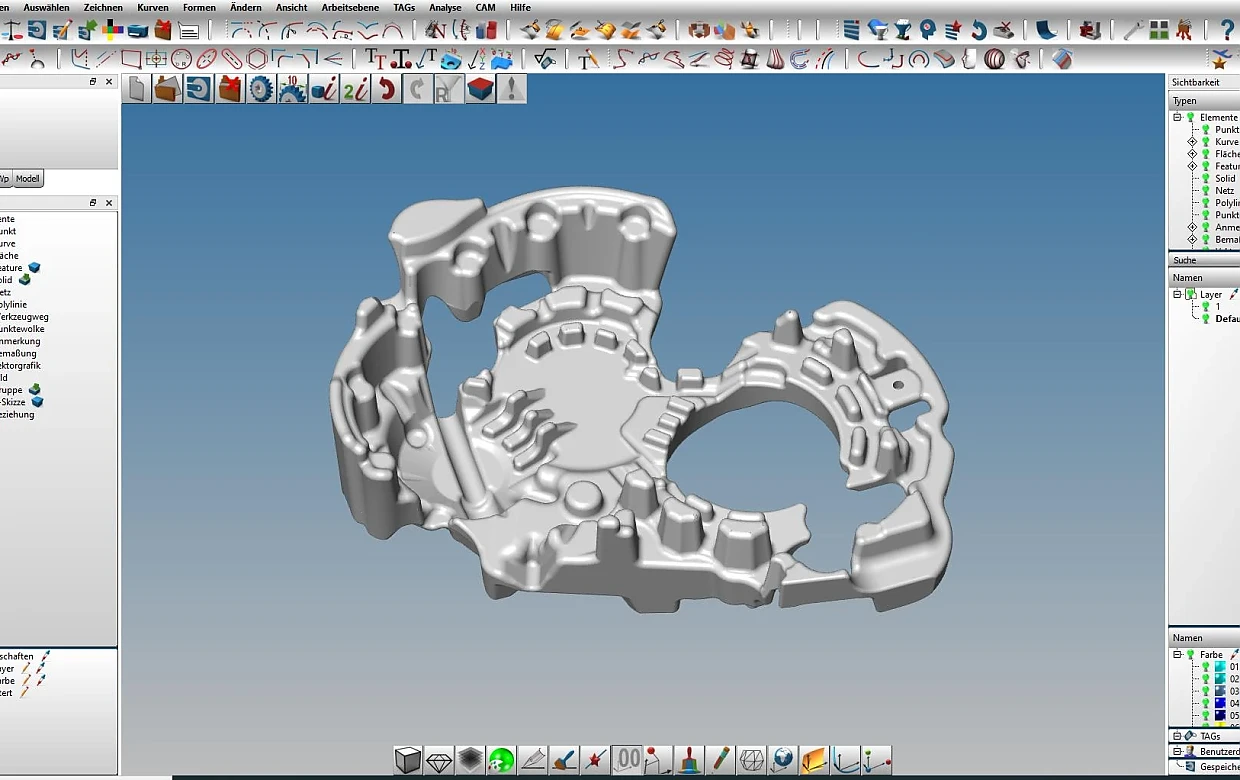Switch to the Modell tab

coord(28,179)
